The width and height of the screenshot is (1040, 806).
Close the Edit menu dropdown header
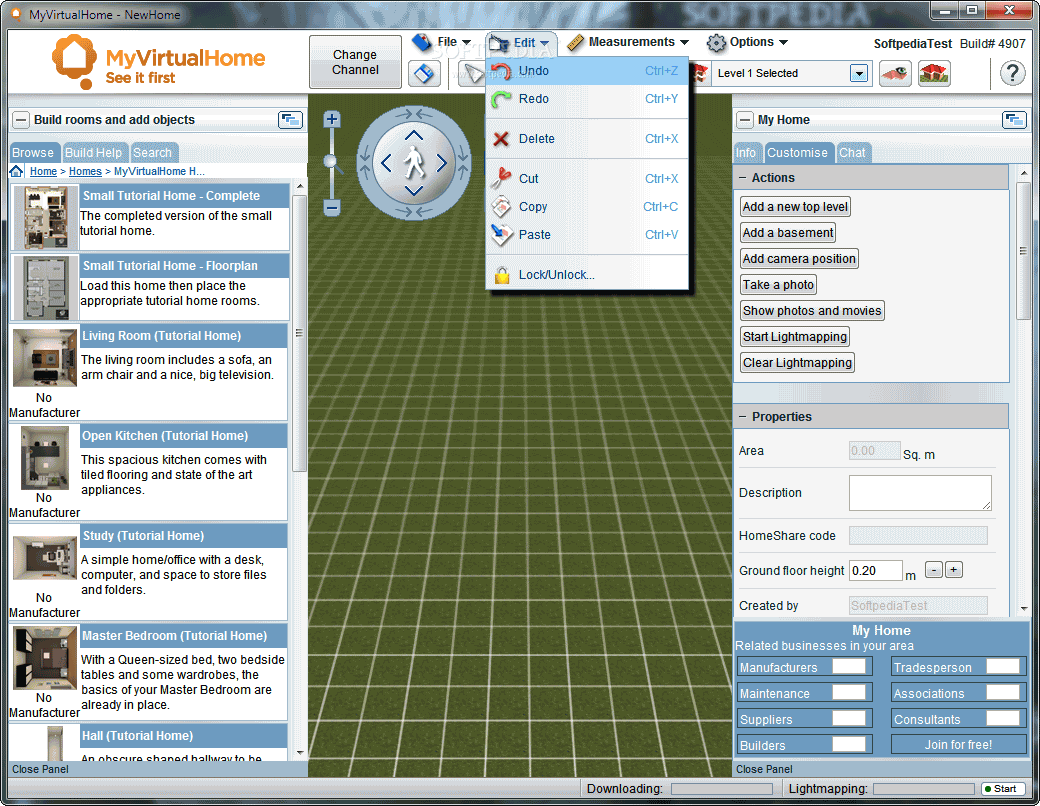coord(521,43)
